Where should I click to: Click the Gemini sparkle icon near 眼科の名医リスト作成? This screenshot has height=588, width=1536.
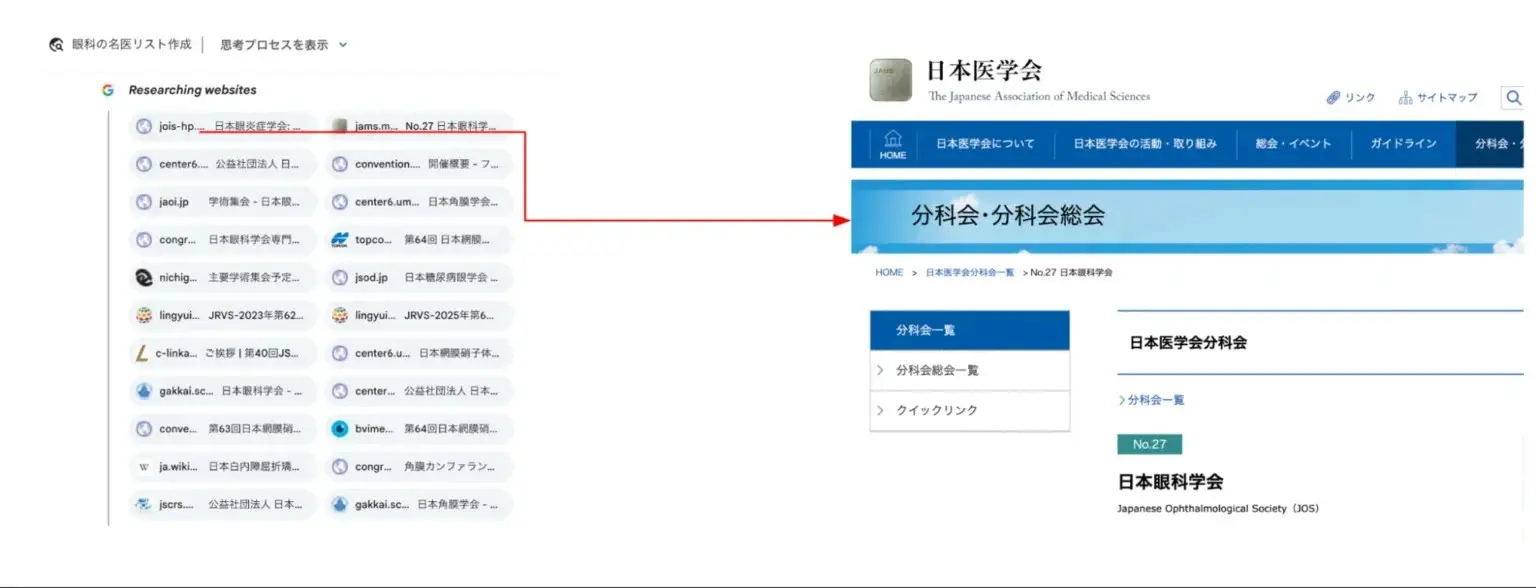[x=56, y=44]
